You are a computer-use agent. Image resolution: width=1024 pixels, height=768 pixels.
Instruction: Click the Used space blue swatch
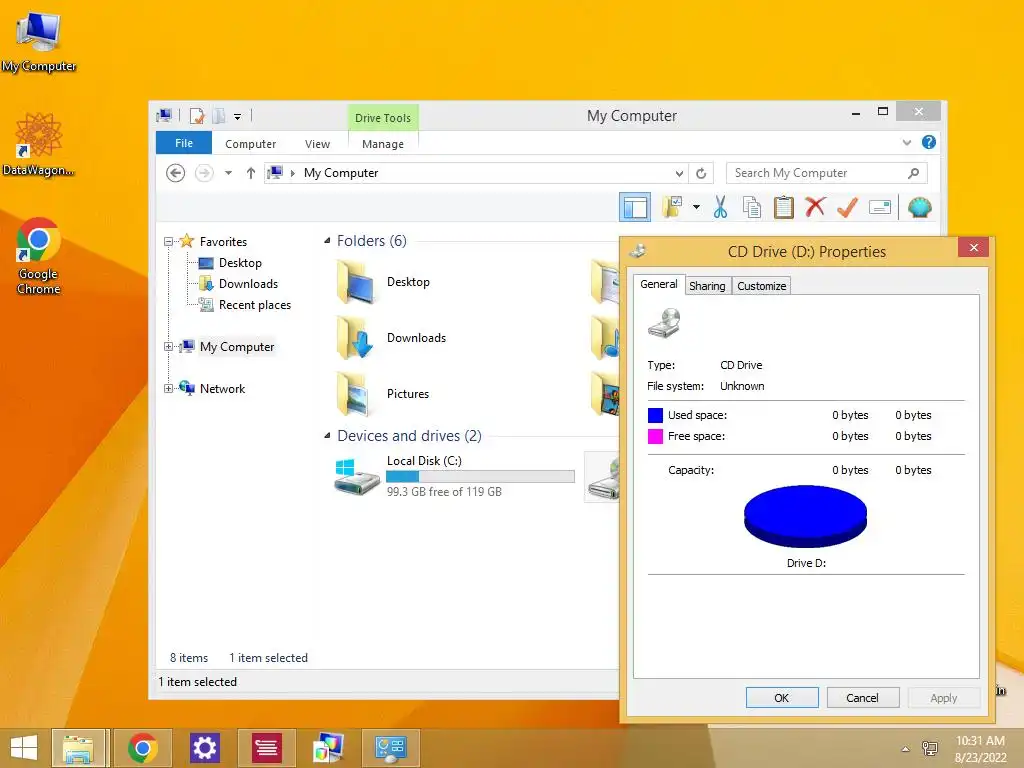tap(655, 415)
